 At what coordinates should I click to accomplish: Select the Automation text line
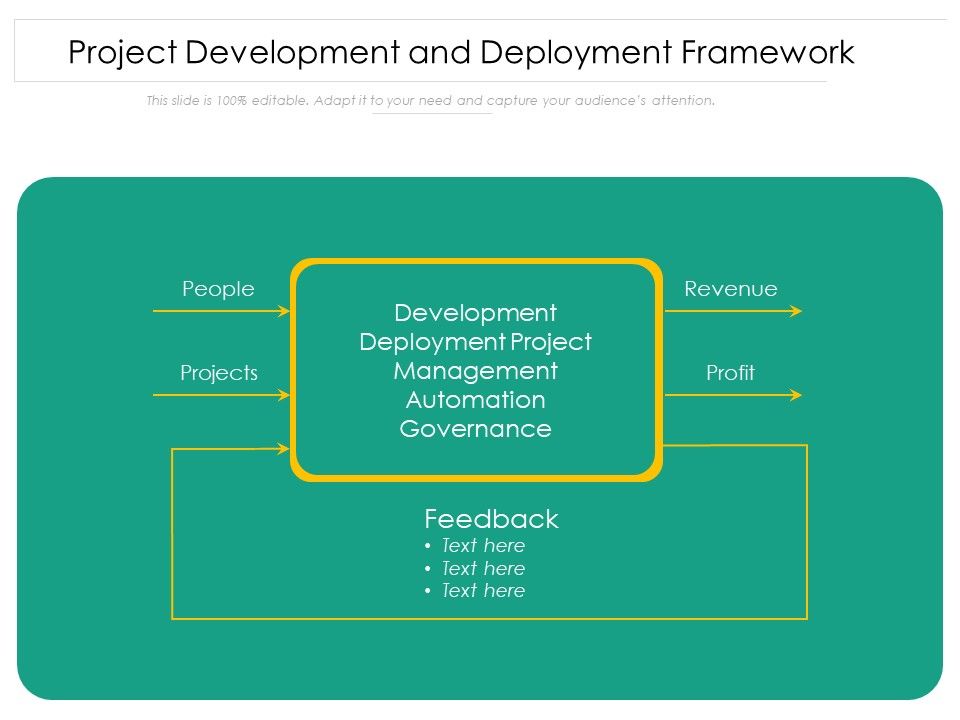tap(475, 400)
